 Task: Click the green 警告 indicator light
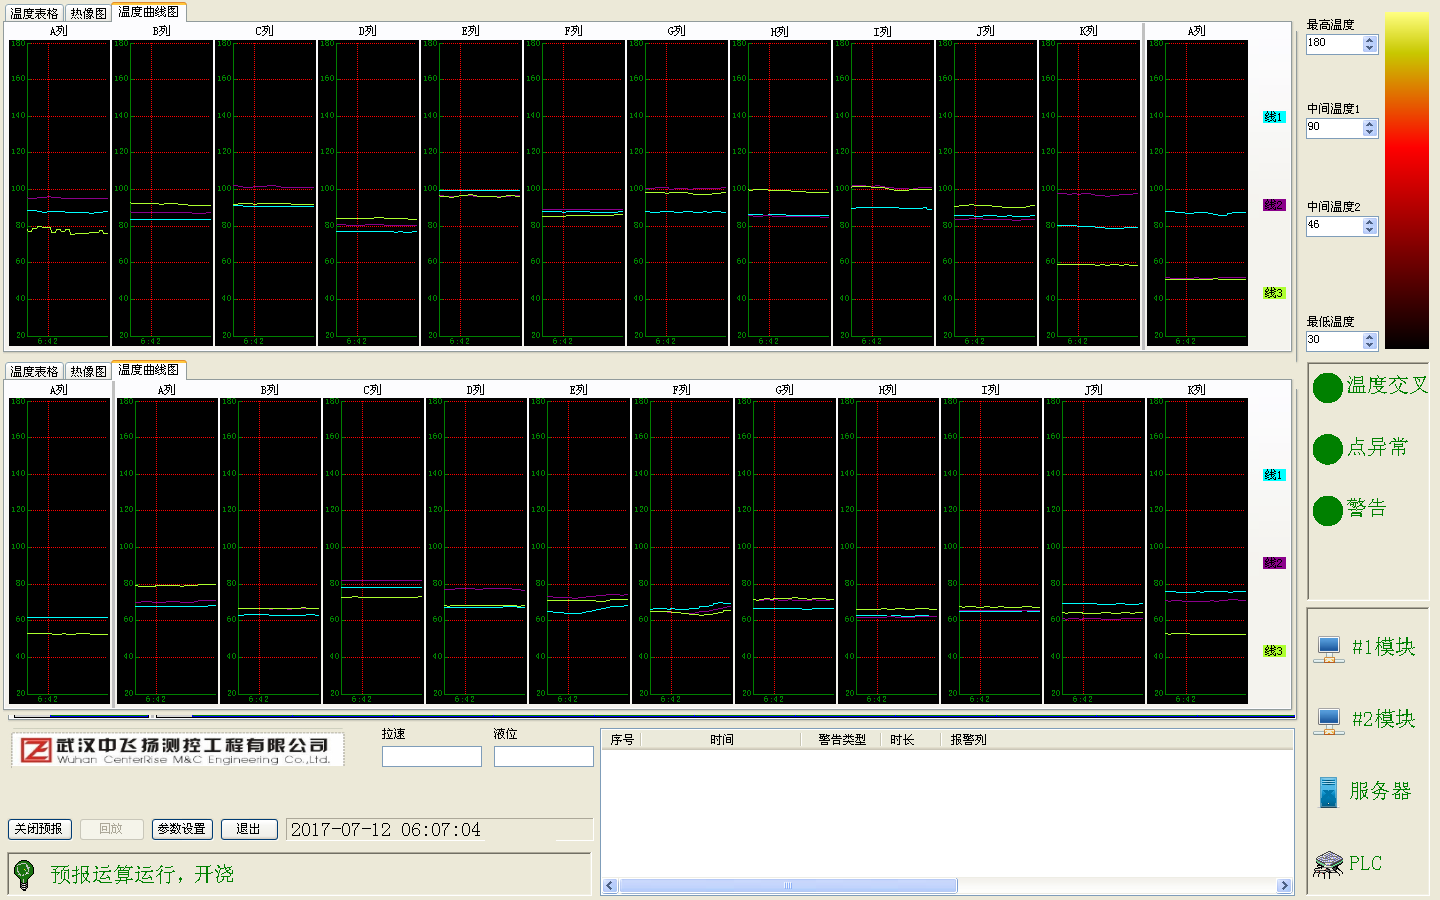coord(1327,510)
